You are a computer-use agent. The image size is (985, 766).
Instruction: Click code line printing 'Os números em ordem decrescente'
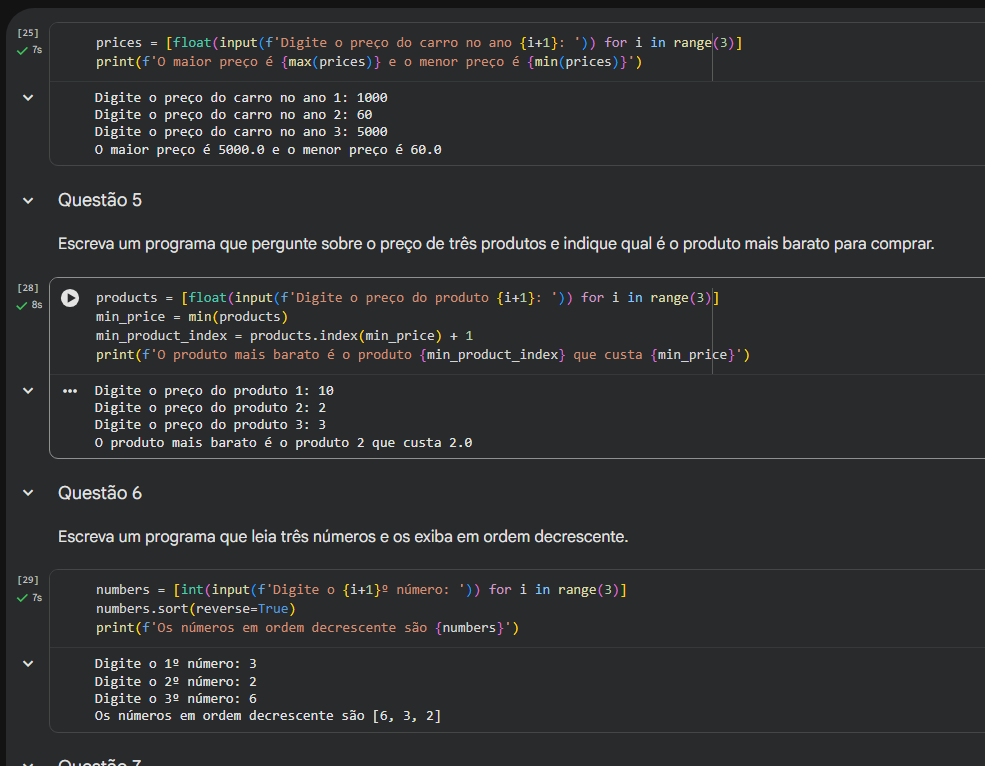click(x=307, y=627)
